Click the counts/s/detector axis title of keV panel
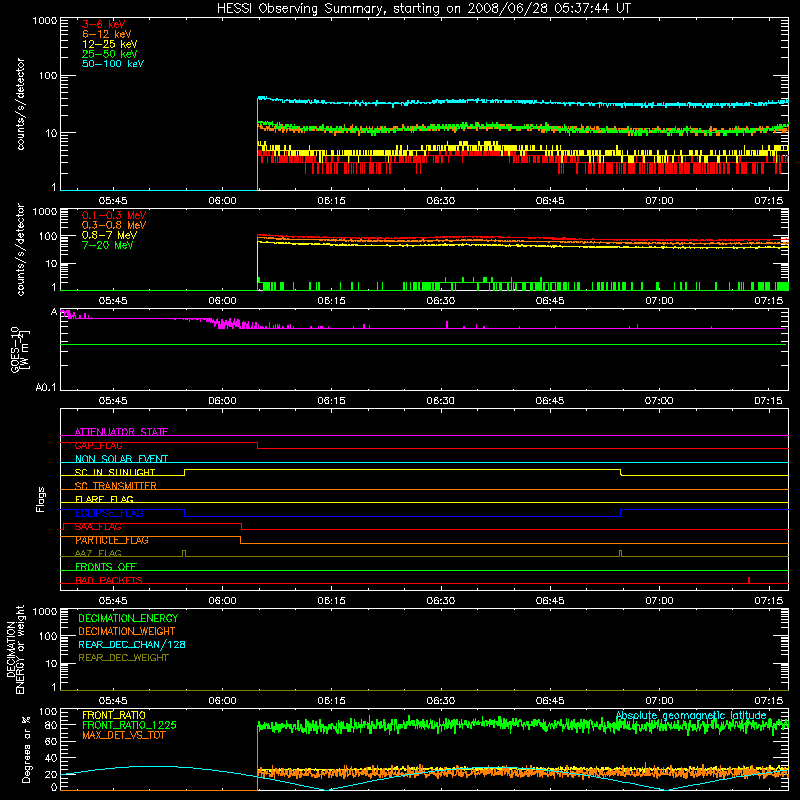Viewport: 800px width, 800px height. (x=20, y=104)
